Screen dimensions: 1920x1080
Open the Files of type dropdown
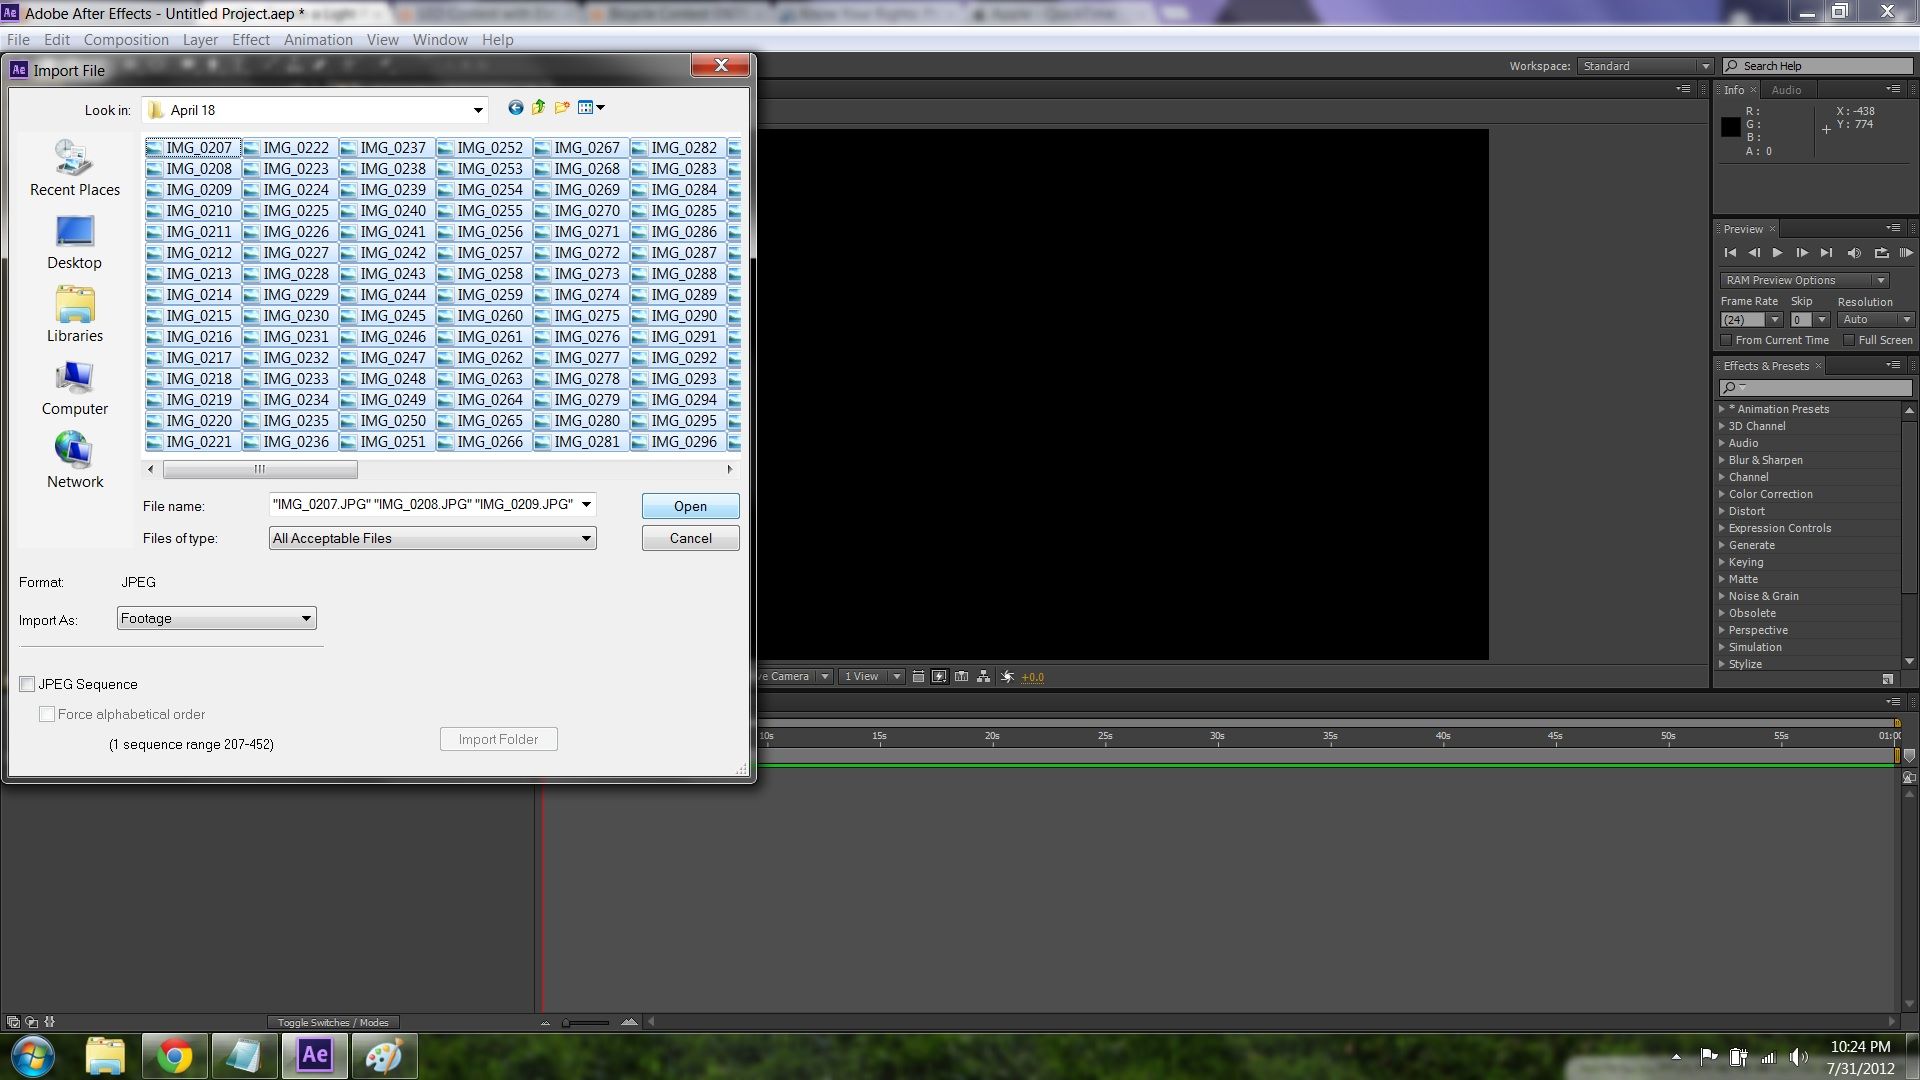pyautogui.click(x=432, y=538)
